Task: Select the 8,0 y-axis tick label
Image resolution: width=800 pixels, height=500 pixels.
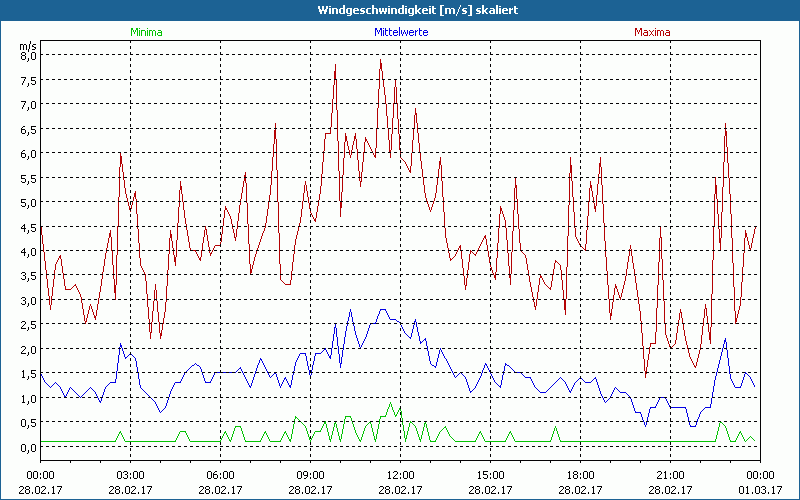Action: (x=27, y=56)
